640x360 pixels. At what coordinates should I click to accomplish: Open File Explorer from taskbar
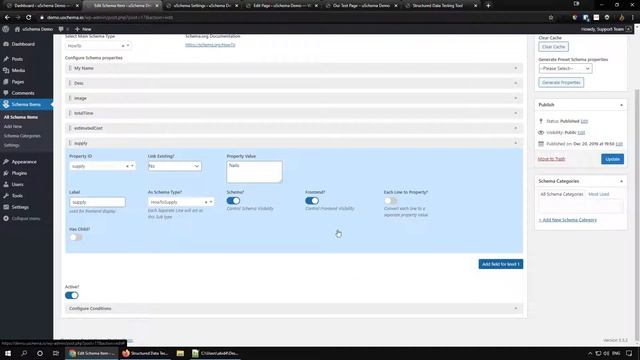click(x=180, y=353)
